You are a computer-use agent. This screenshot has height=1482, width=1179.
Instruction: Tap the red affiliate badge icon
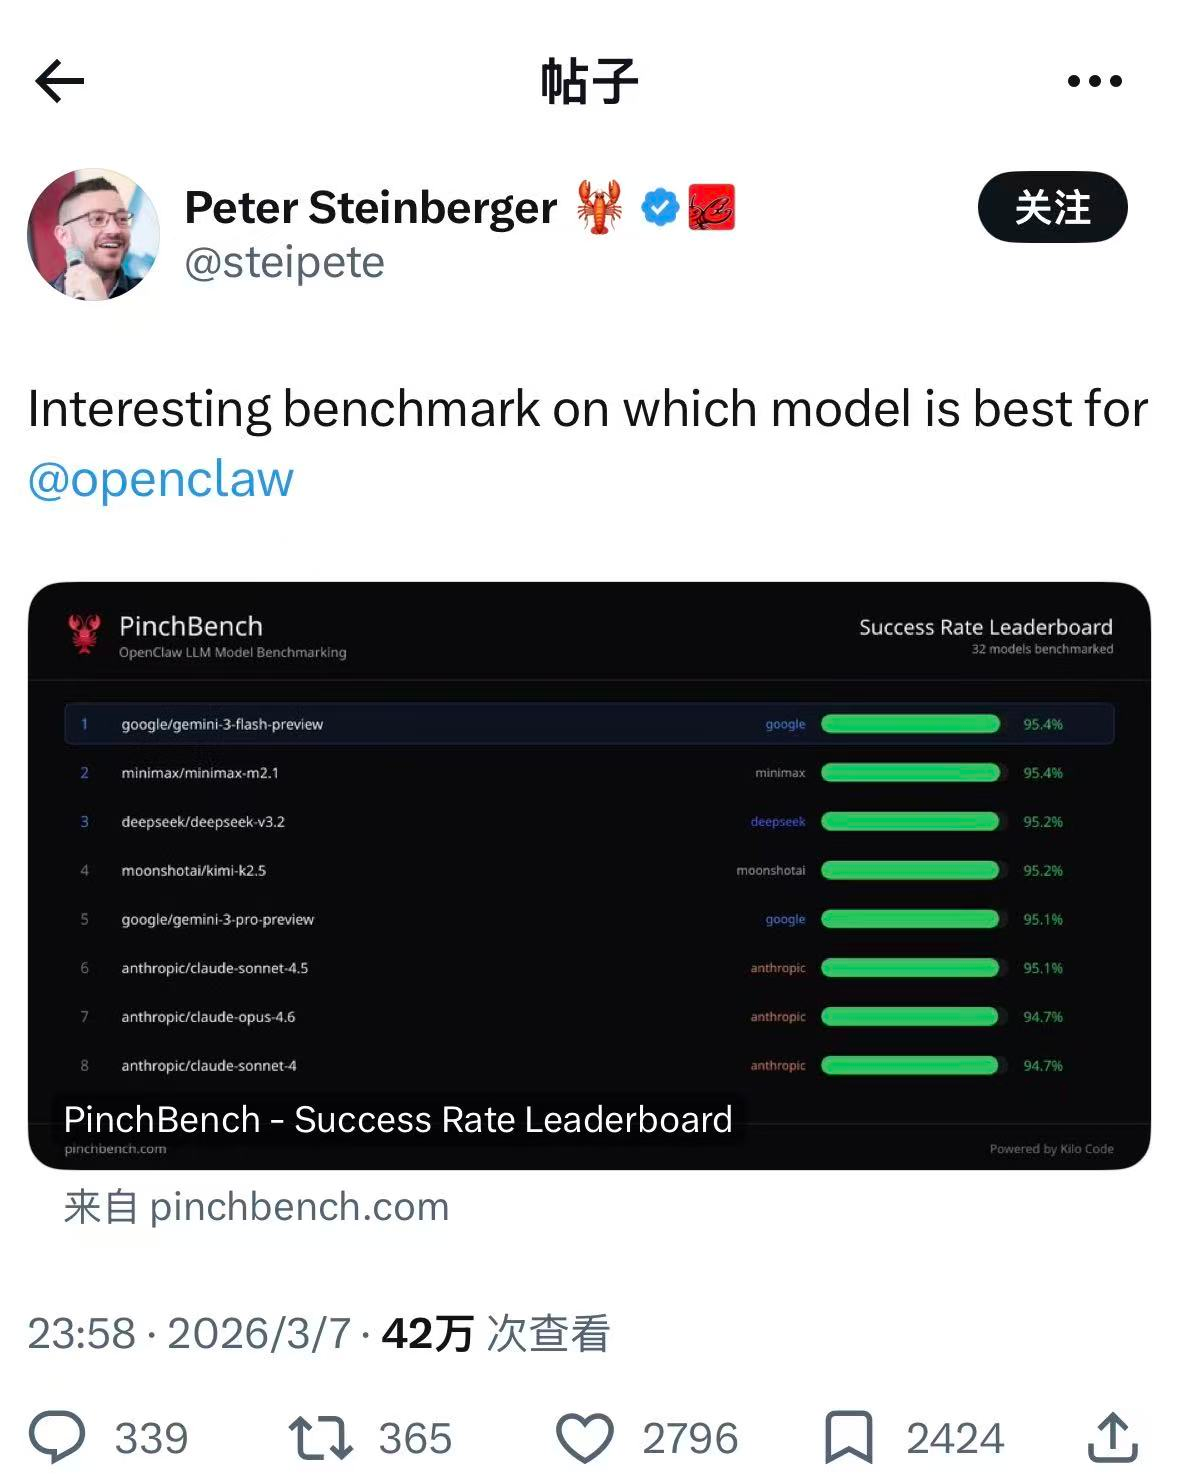click(x=711, y=208)
